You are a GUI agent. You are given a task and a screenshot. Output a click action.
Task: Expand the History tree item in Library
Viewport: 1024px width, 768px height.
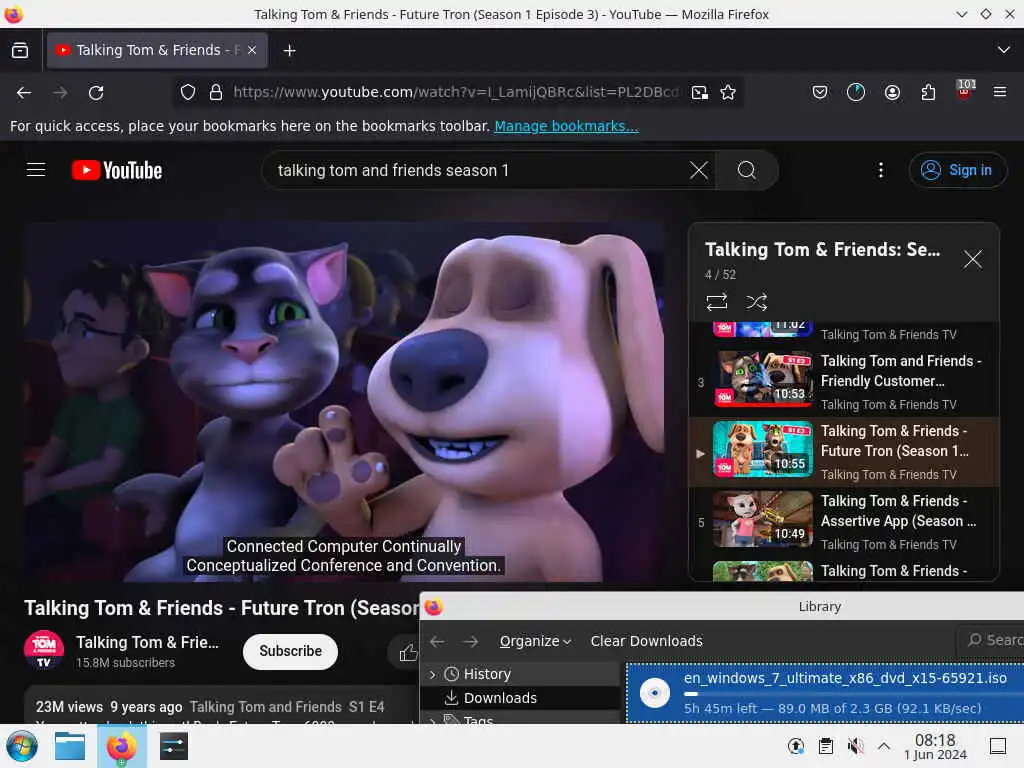click(432, 674)
